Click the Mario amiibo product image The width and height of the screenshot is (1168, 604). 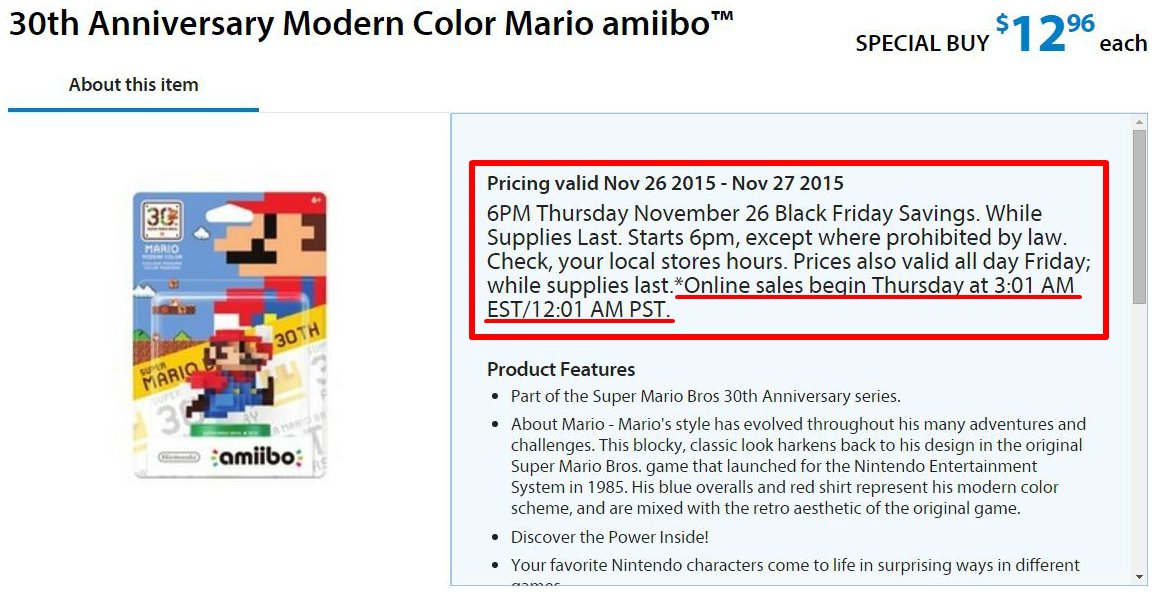click(230, 335)
